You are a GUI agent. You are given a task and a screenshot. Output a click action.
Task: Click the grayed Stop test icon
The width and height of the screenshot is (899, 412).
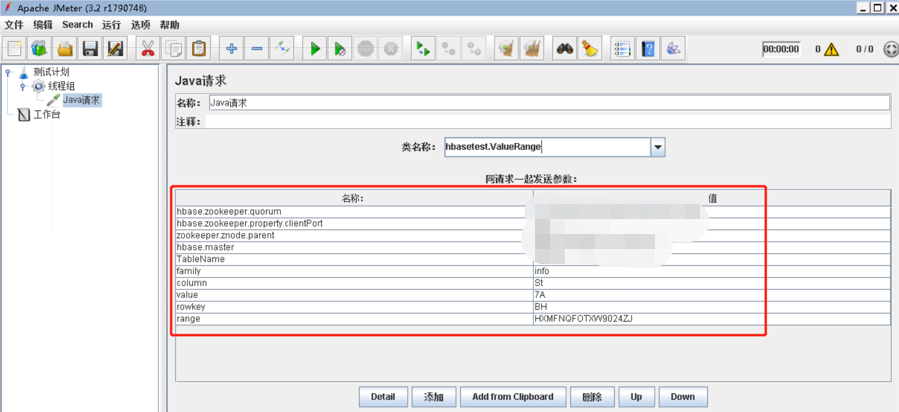(x=365, y=49)
